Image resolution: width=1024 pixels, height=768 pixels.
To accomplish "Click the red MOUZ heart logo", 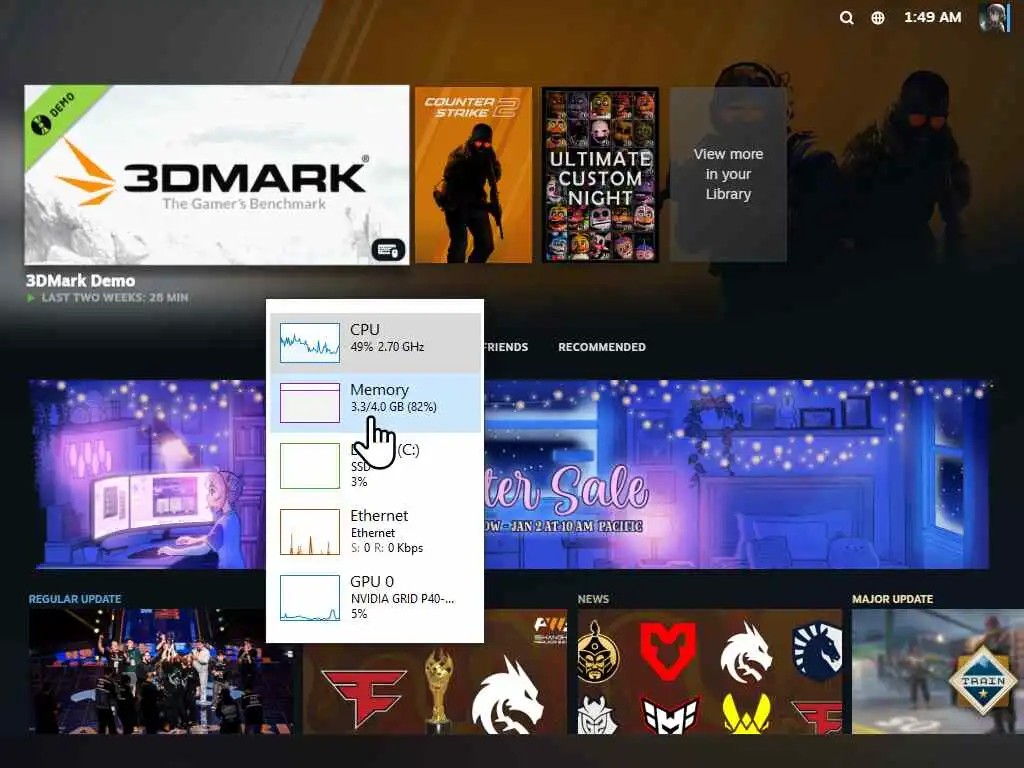I will click(667, 650).
